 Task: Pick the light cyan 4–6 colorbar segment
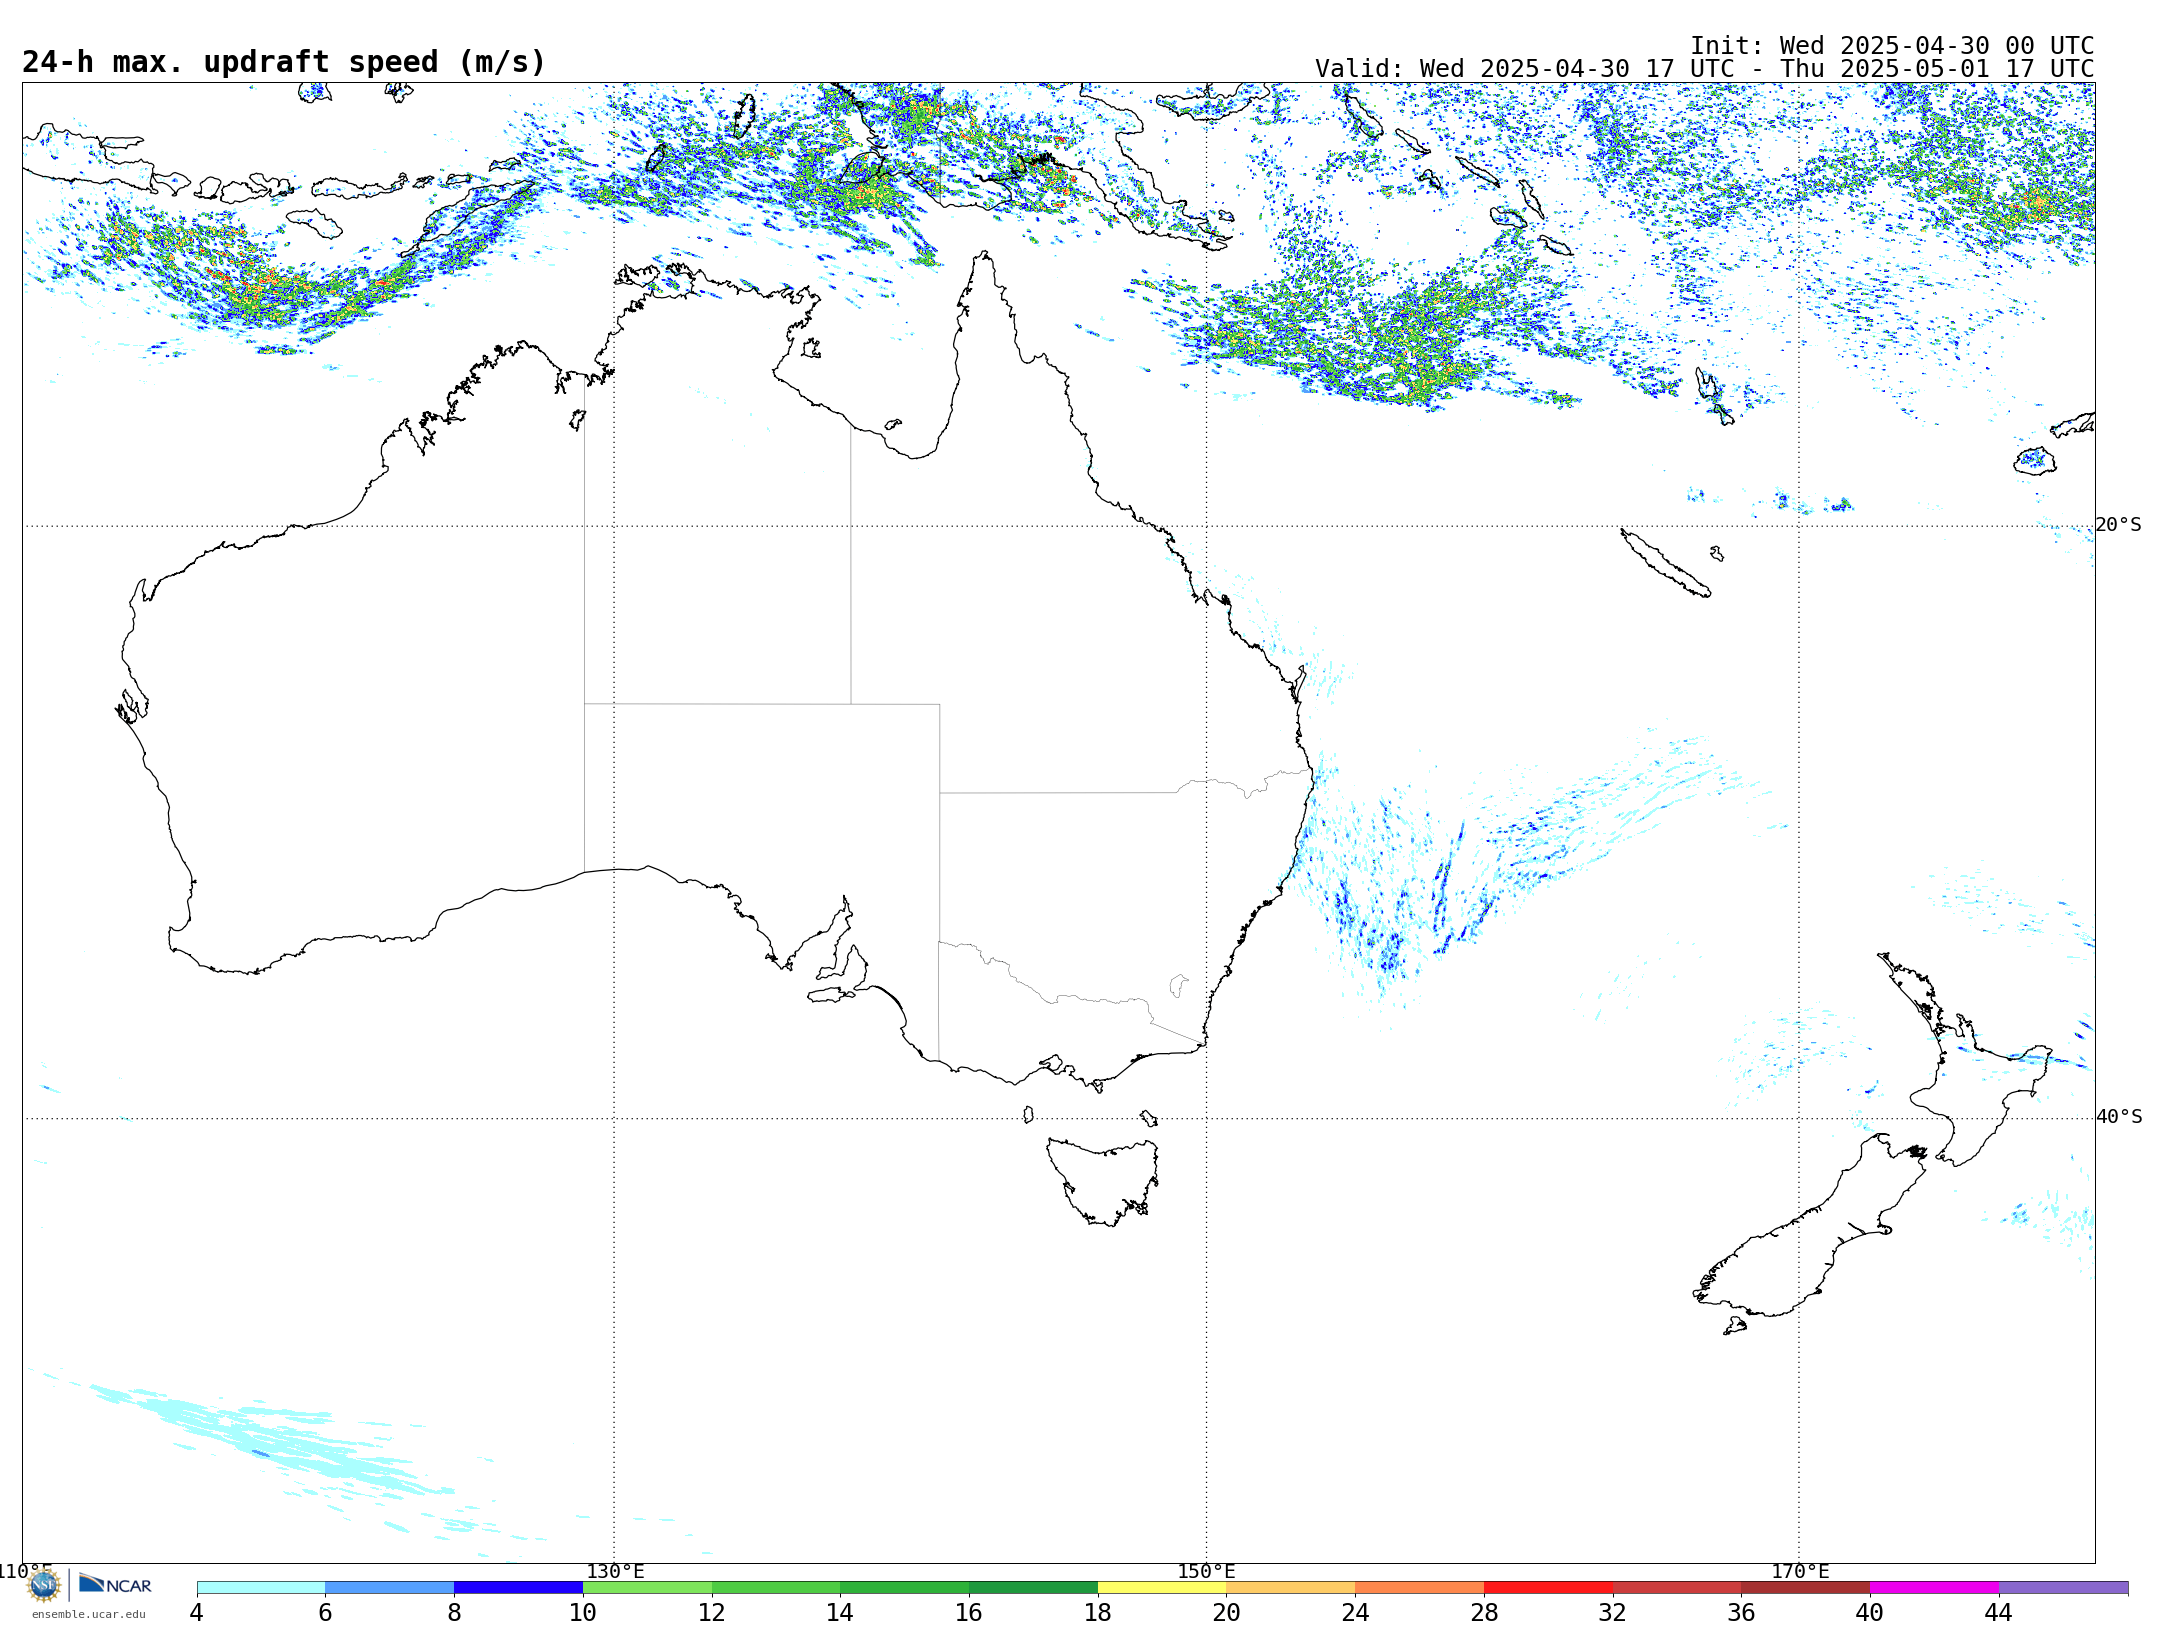point(261,1588)
